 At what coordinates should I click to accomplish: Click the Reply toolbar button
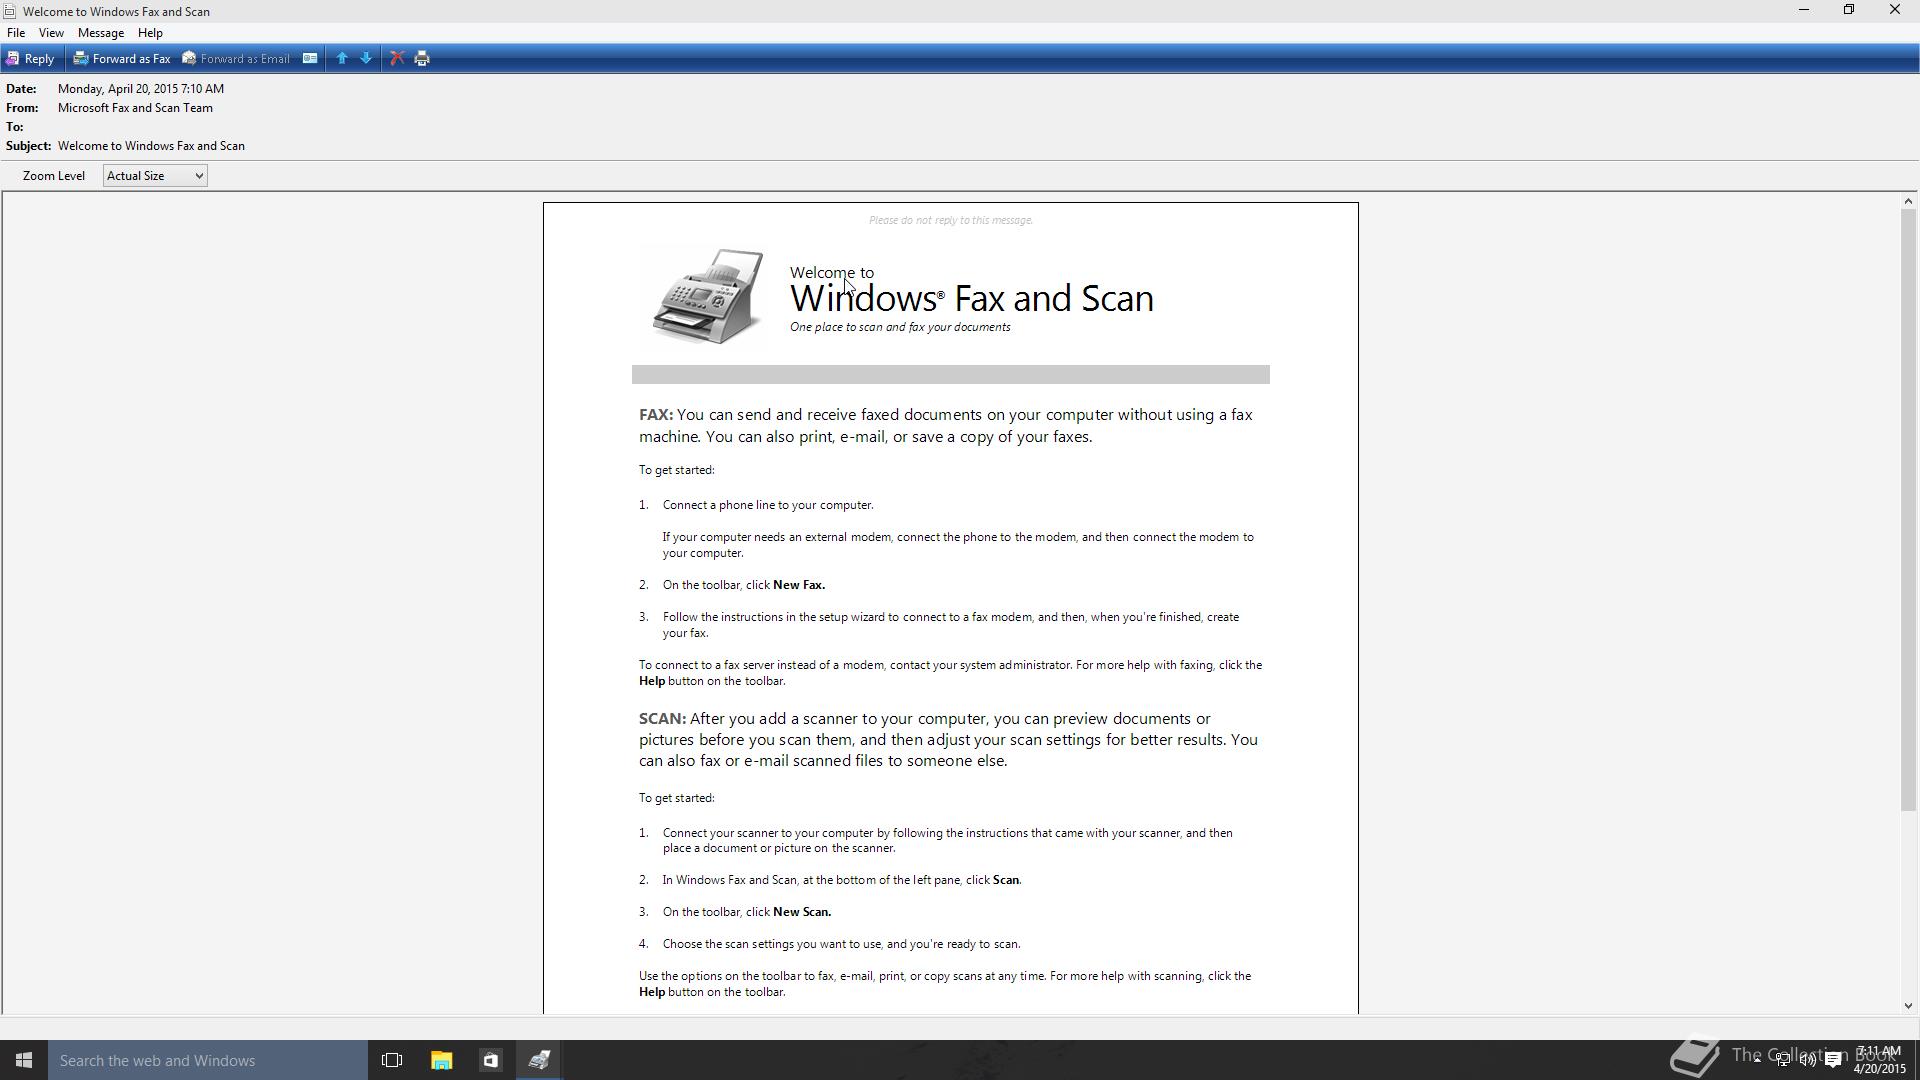click(30, 59)
